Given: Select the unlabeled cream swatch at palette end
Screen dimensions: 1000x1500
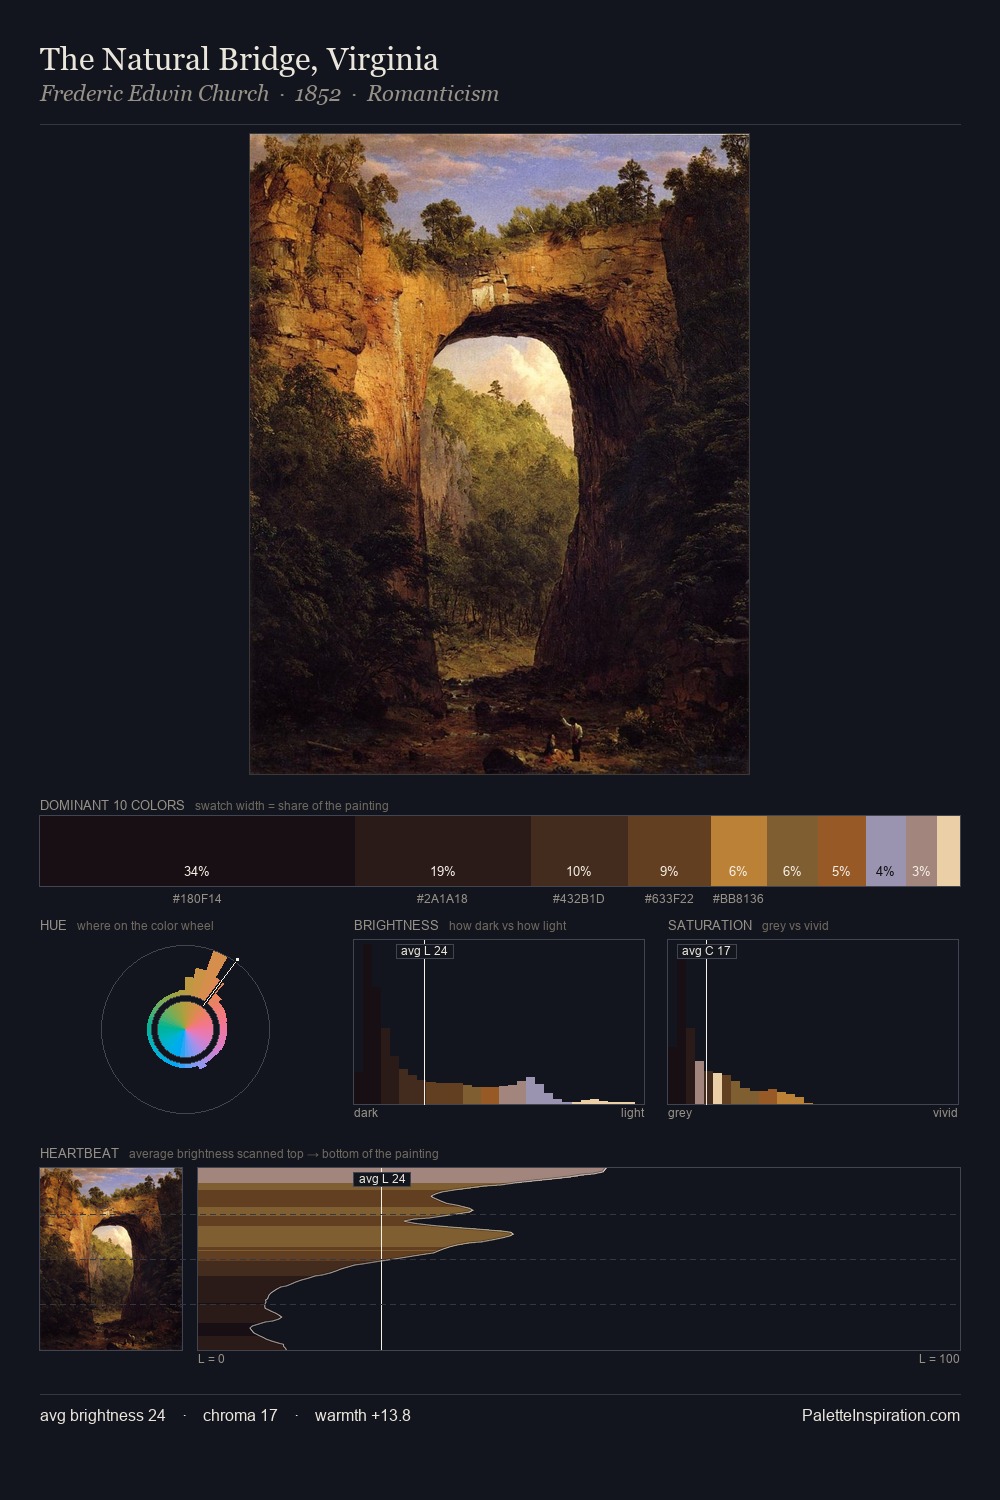Looking at the screenshot, I should click(x=948, y=851).
